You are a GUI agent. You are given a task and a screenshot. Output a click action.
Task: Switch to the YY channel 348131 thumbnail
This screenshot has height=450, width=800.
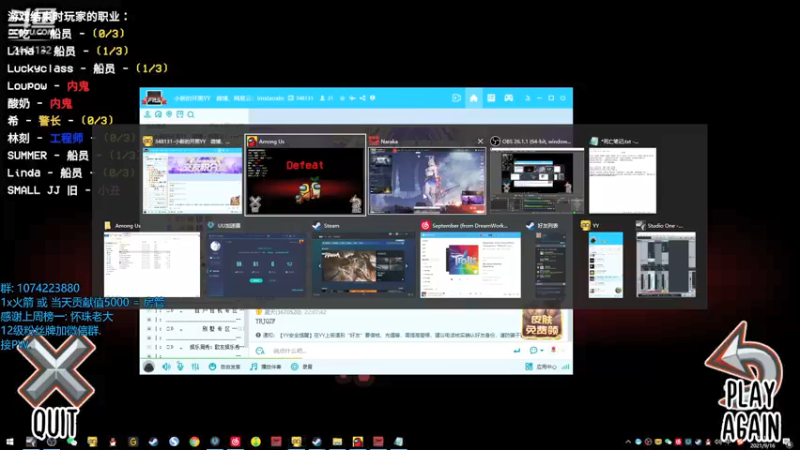point(192,181)
